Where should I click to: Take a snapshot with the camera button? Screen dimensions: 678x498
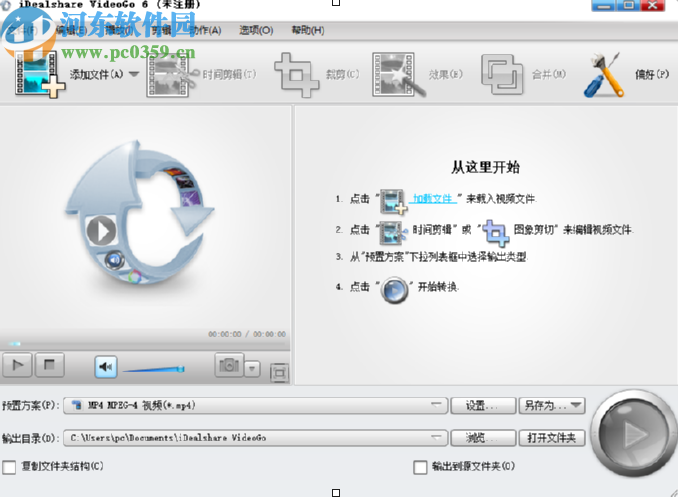[229, 365]
